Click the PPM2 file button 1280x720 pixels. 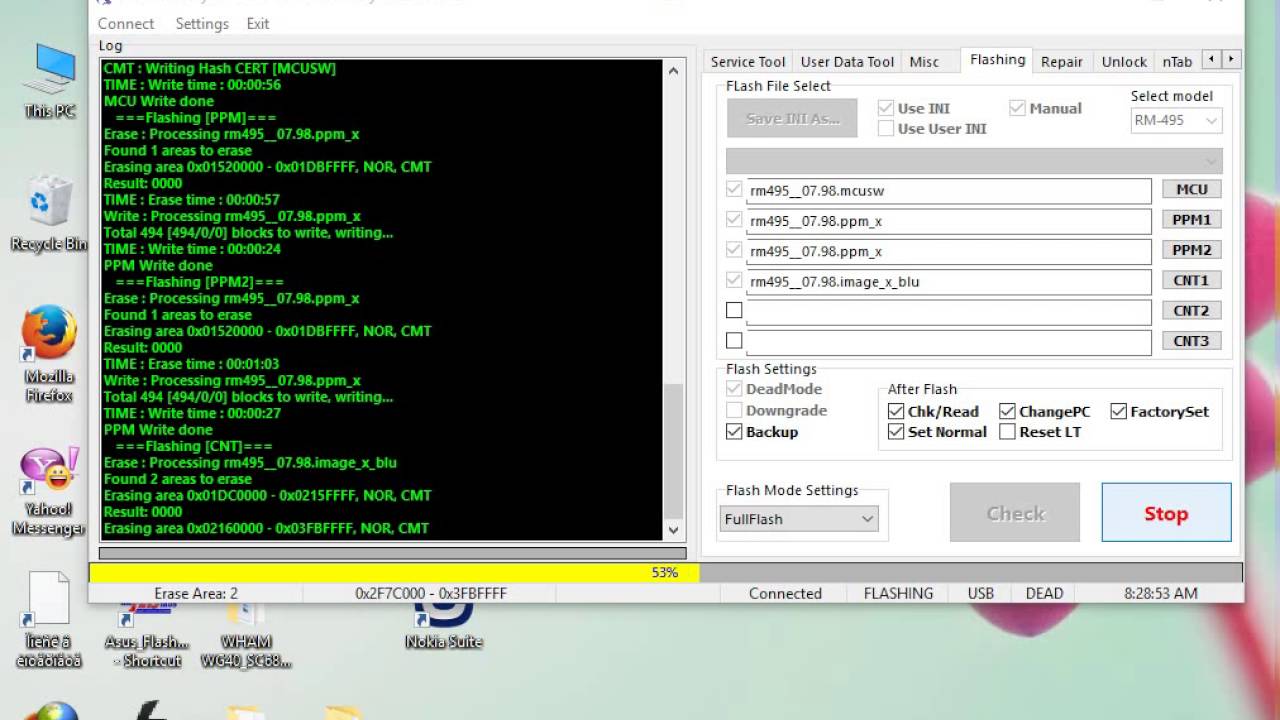pyautogui.click(x=1191, y=250)
